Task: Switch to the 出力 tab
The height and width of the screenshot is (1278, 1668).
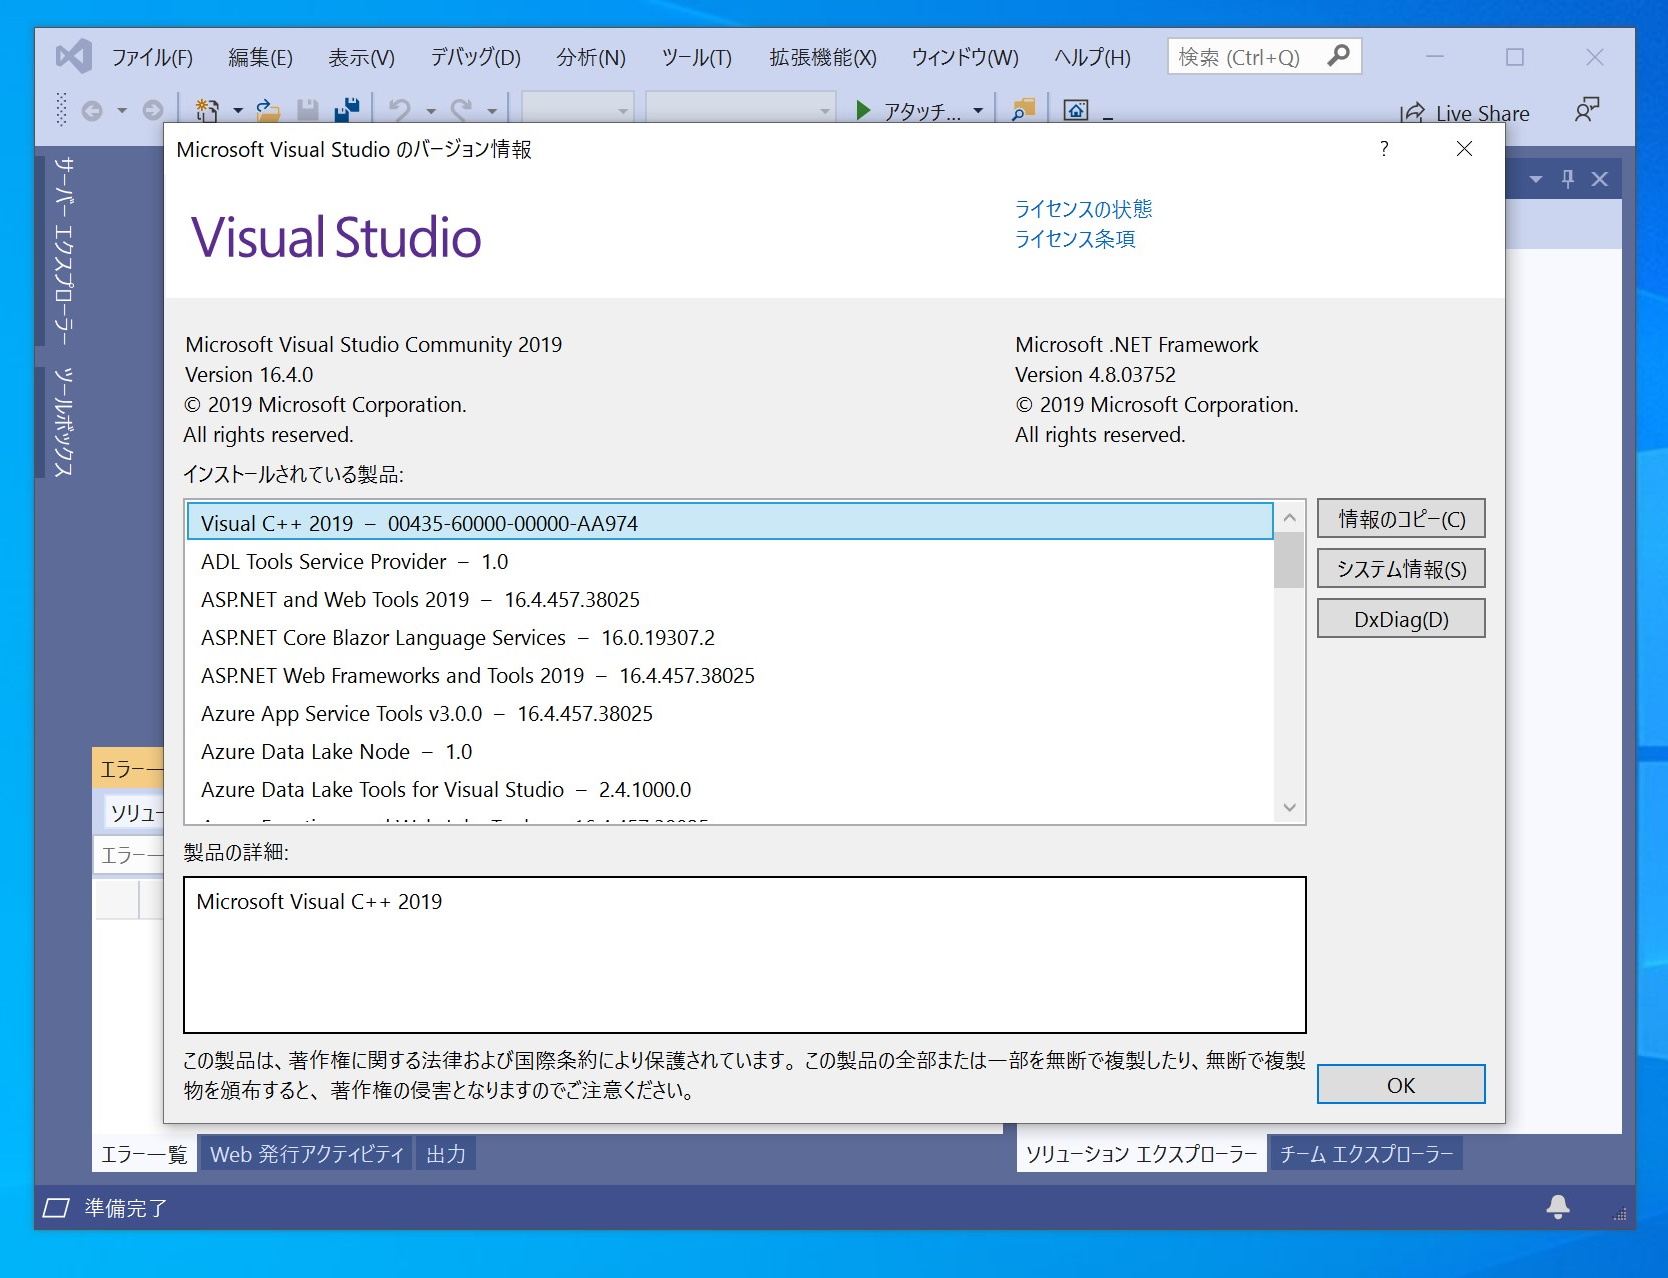Action: point(444,1153)
